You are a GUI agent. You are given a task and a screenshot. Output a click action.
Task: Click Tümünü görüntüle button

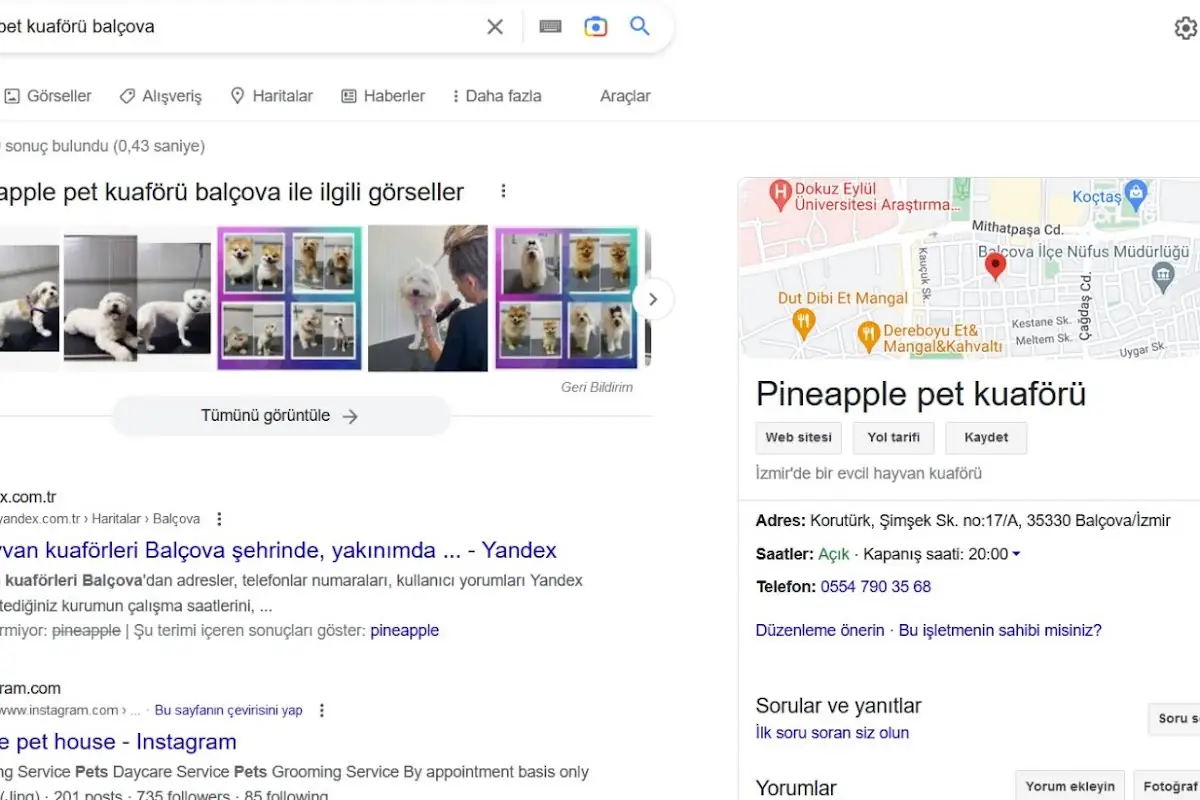point(280,416)
